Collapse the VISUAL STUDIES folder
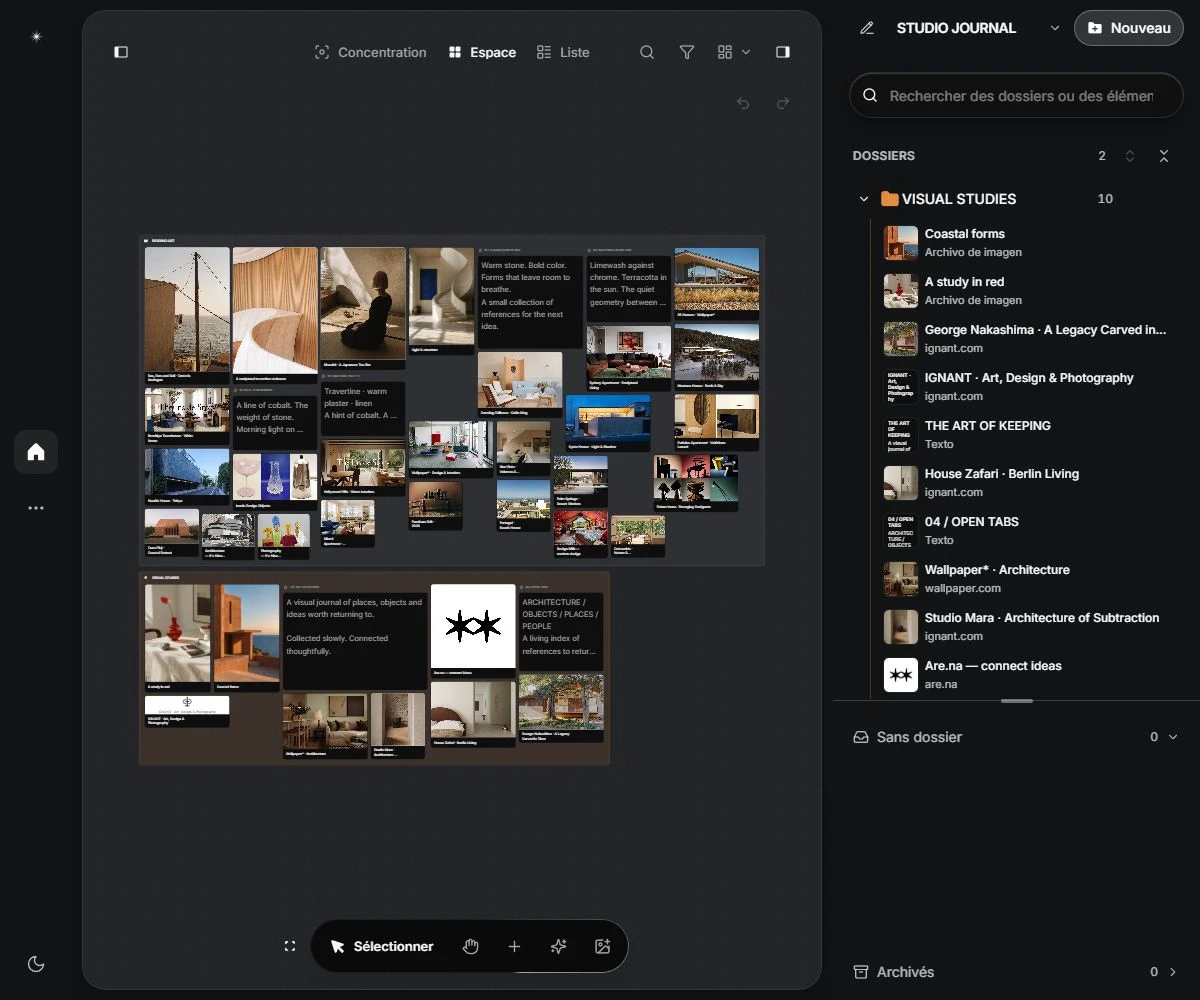Viewport: 1200px width, 1000px height. pos(864,199)
